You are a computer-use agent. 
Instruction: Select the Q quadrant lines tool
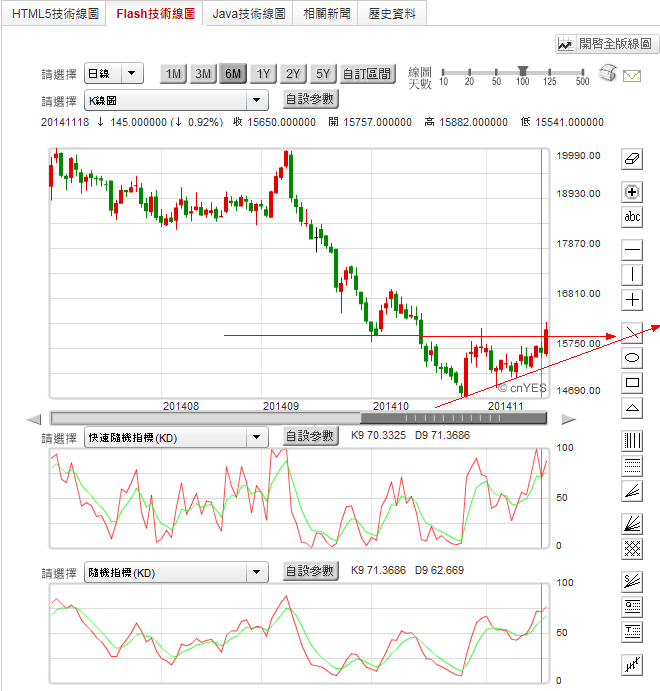[632, 606]
